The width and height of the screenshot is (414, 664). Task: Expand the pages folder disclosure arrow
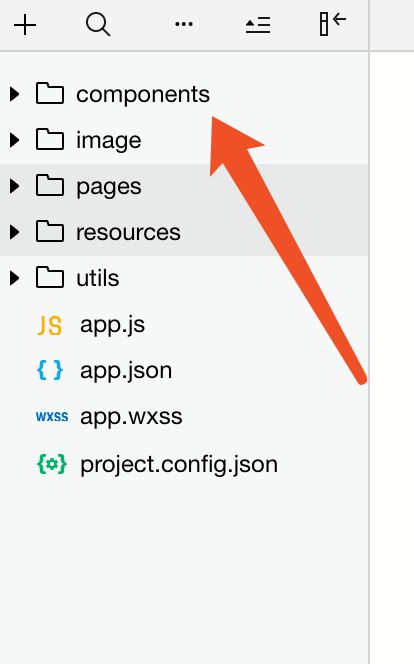pyautogui.click(x=14, y=186)
